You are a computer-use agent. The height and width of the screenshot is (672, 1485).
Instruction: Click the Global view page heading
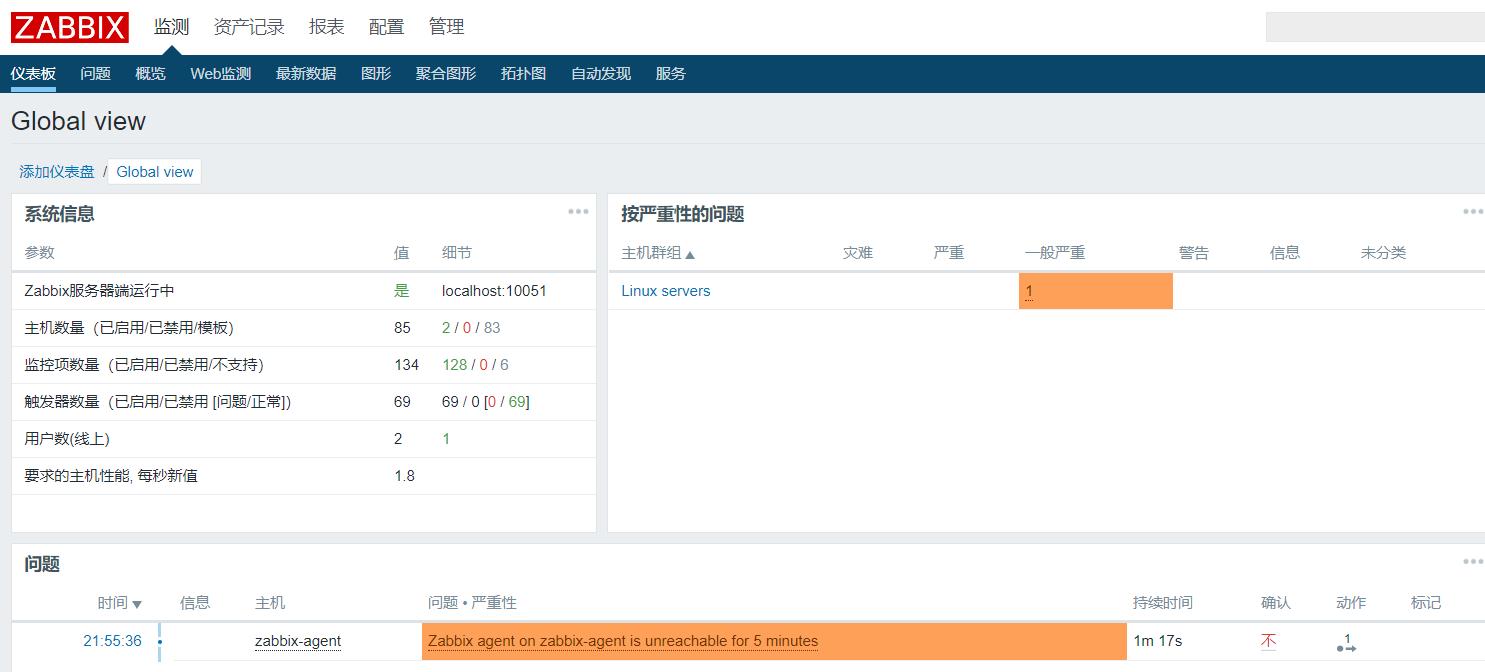(x=78, y=121)
